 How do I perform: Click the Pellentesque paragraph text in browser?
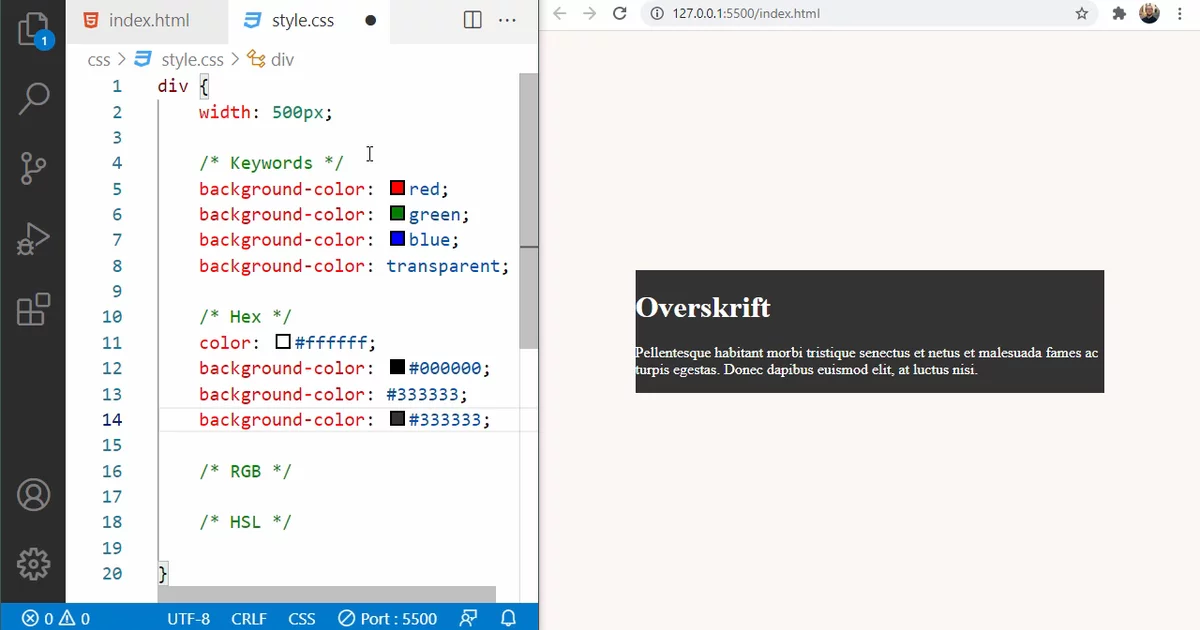click(x=867, y=361)
